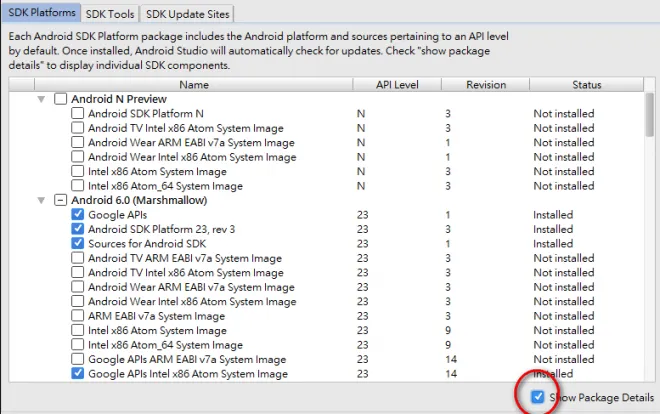Check Google APIs ARM EABI v7a System Image
The image size is (660, 414).
(77, 359)
